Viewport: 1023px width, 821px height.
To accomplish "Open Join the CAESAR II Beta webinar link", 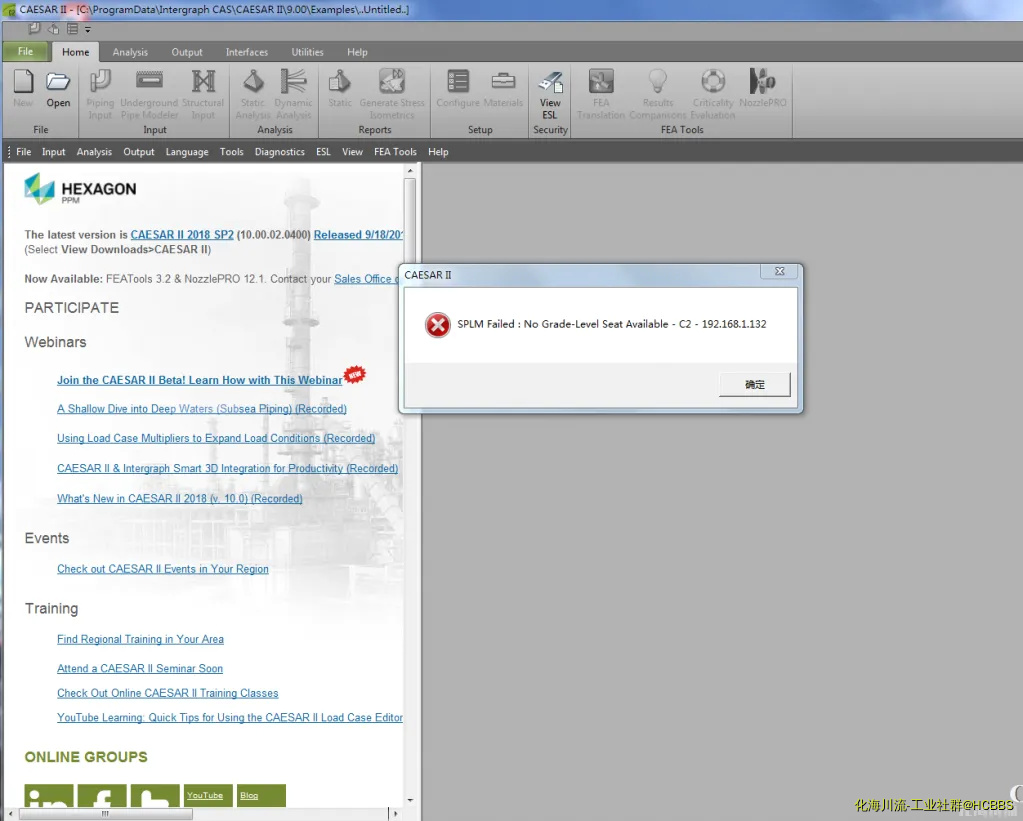I will pyautogui.click(x=200, y=380).
